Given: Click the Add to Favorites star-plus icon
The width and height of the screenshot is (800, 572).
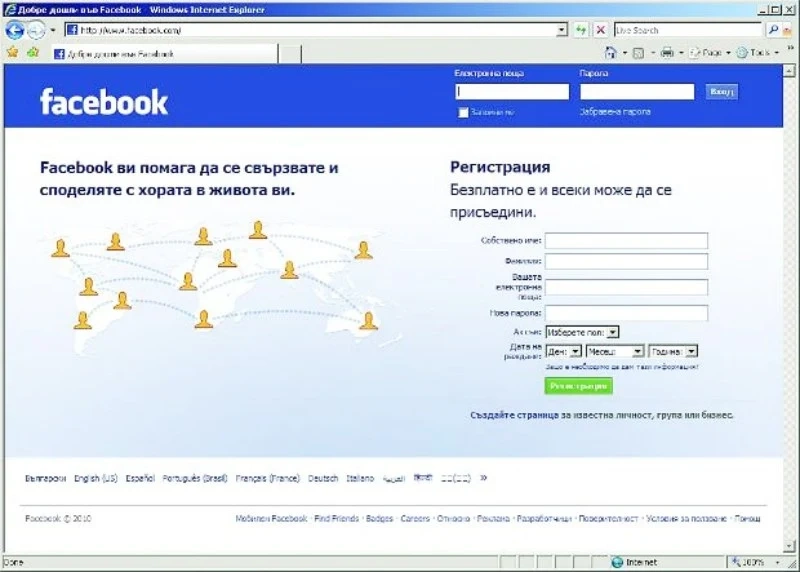Looking at the screenshot, I should 33,52.
